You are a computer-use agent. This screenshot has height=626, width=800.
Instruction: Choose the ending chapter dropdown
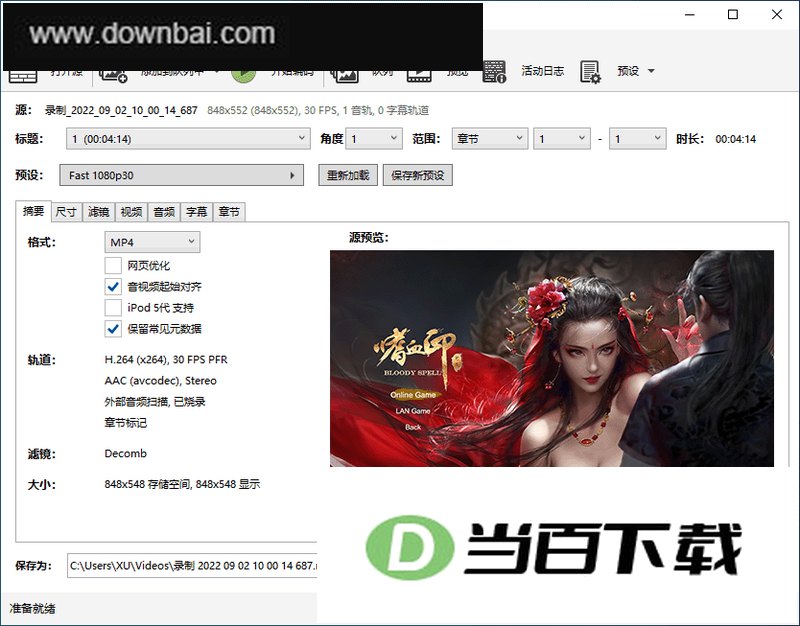point(638,139)
